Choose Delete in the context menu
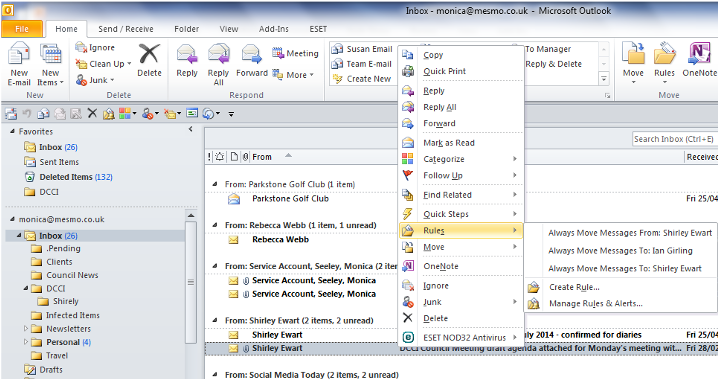Image resolution: width=718 pixels, height=379 pixels. pos(461,319)
